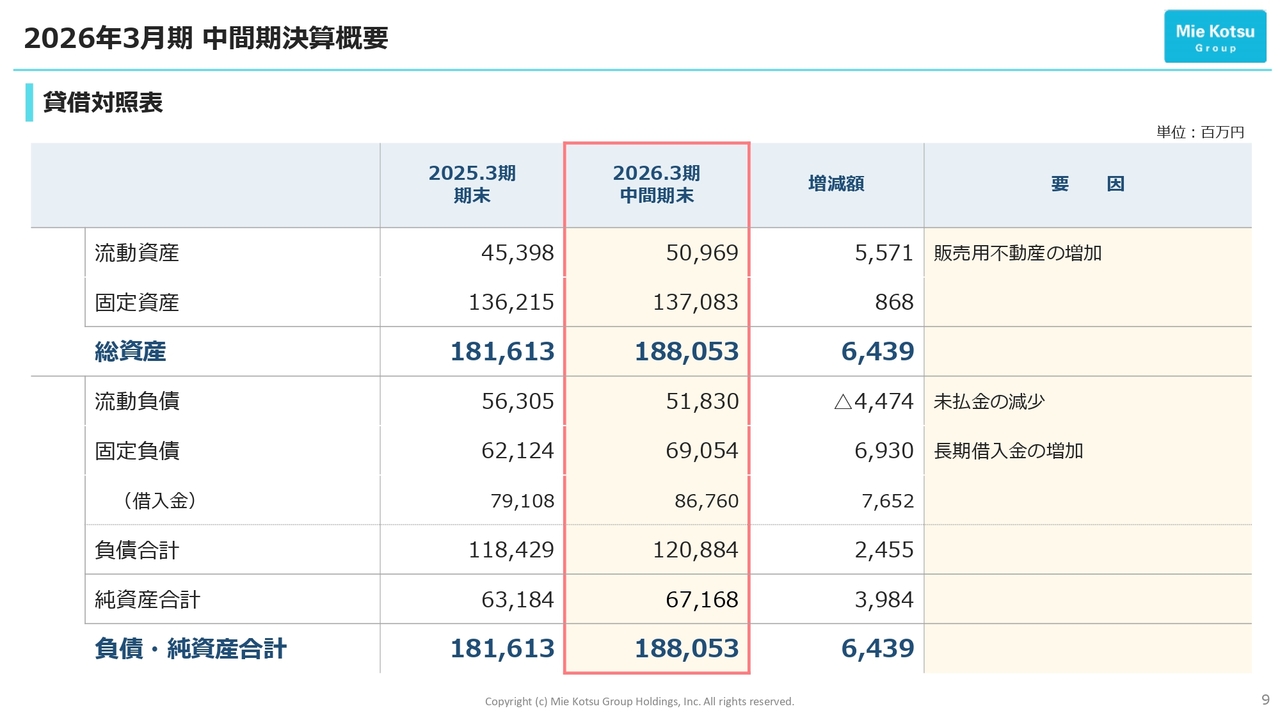Click the 長期借入金の増加 note

[1008, 451]
